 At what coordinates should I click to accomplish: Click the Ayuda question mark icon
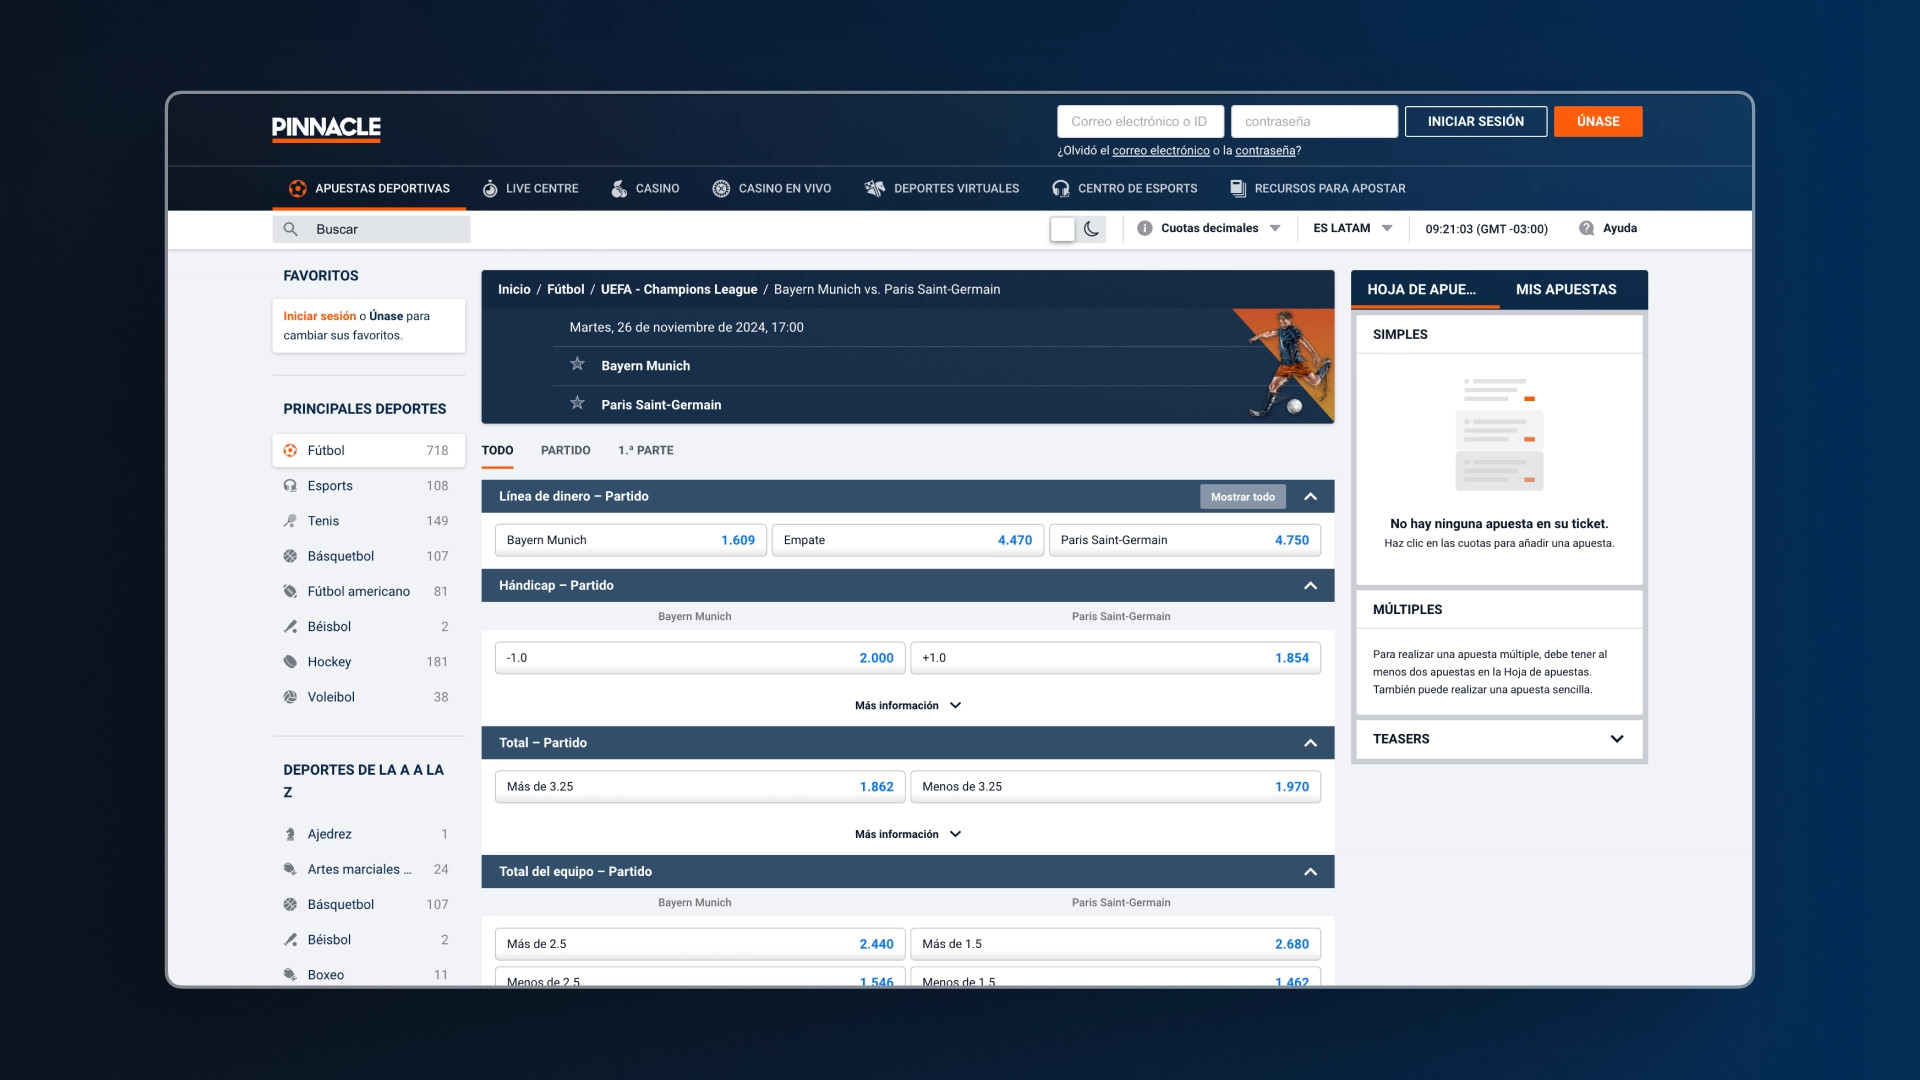pos(1586,228)
